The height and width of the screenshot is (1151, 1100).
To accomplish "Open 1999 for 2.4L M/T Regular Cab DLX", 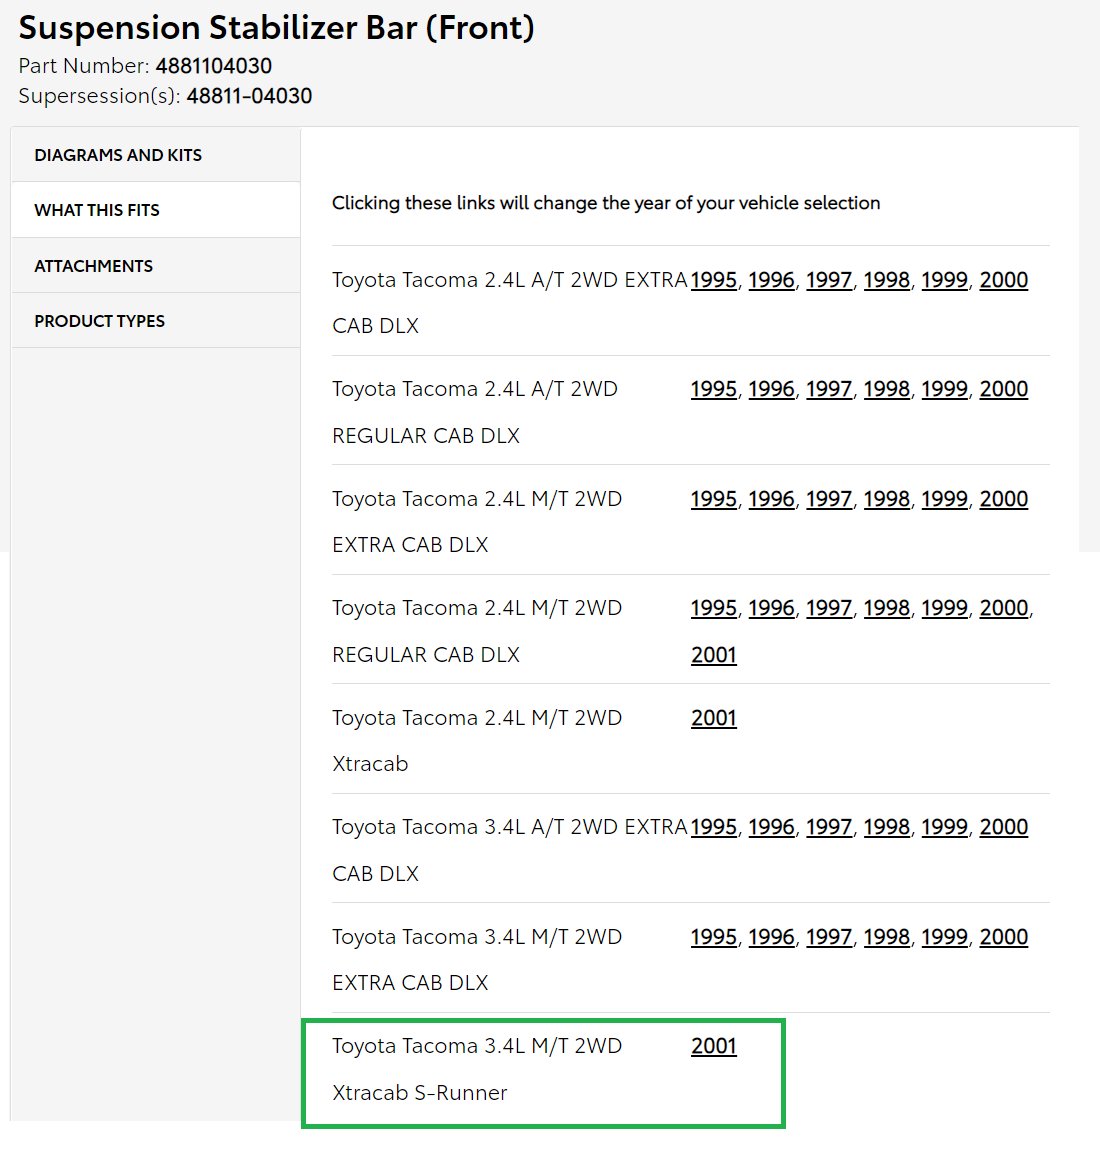I will 944,608.
